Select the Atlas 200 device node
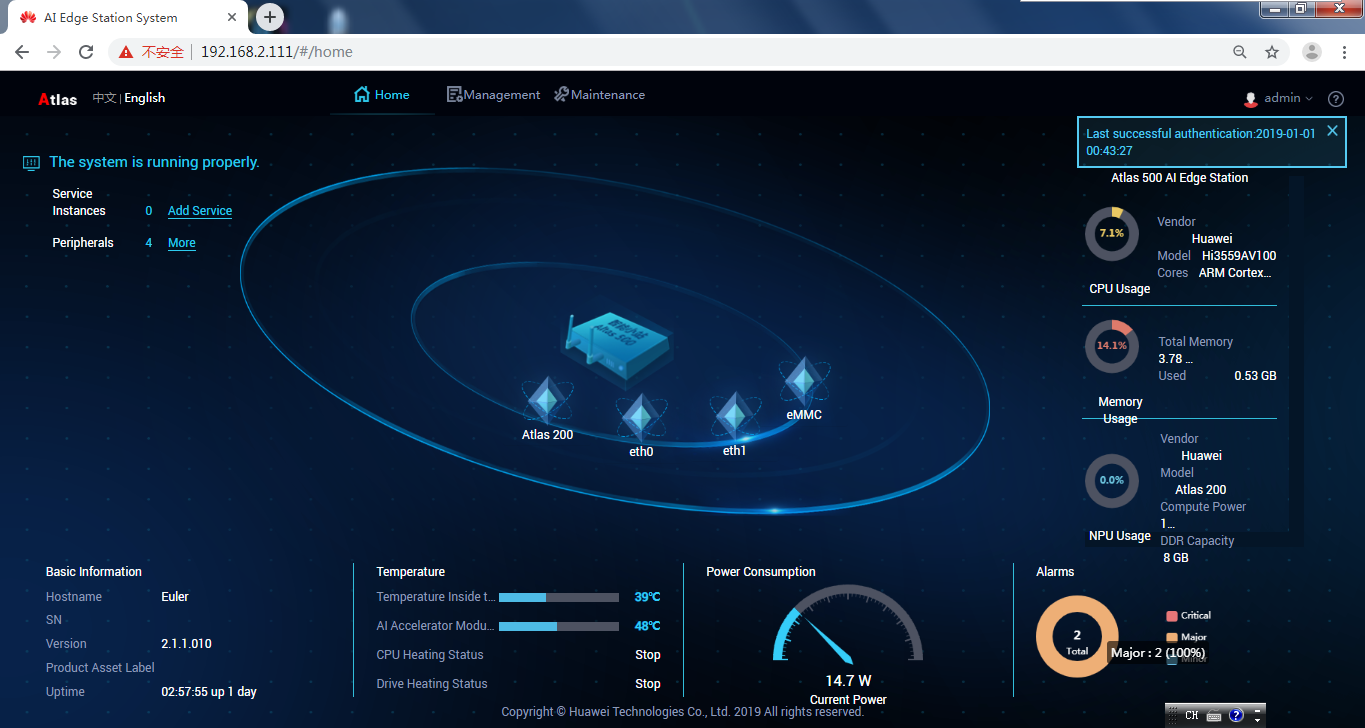Viewport: 1365px width, 728px height. pyautogui.click(x=547, y=408)
